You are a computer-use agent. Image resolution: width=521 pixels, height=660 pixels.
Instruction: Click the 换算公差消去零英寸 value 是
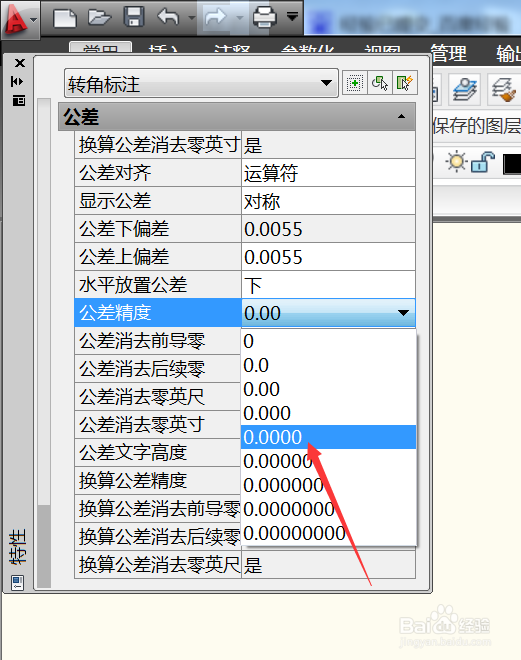pos(328,145)
